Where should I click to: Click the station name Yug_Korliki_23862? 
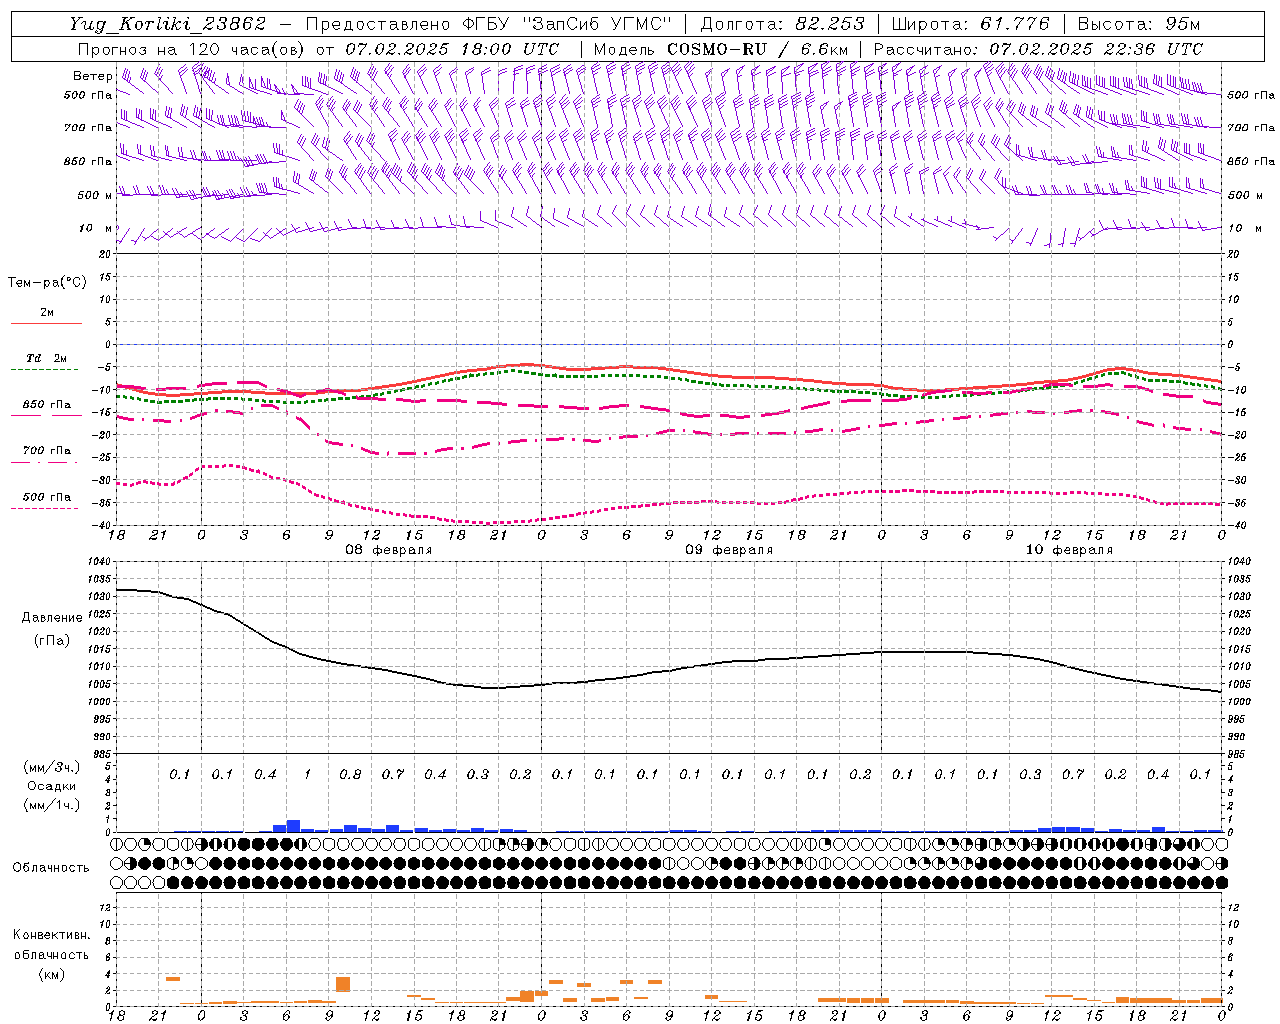click(x=168, y=24)
